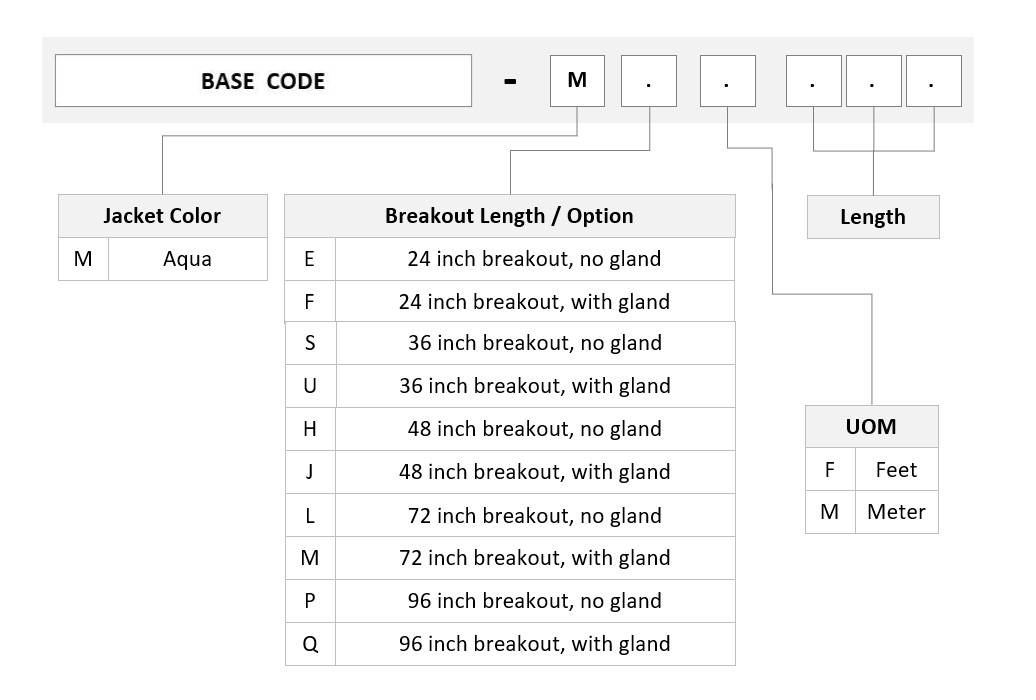Click the dash separator after base code

coord(510,82)
